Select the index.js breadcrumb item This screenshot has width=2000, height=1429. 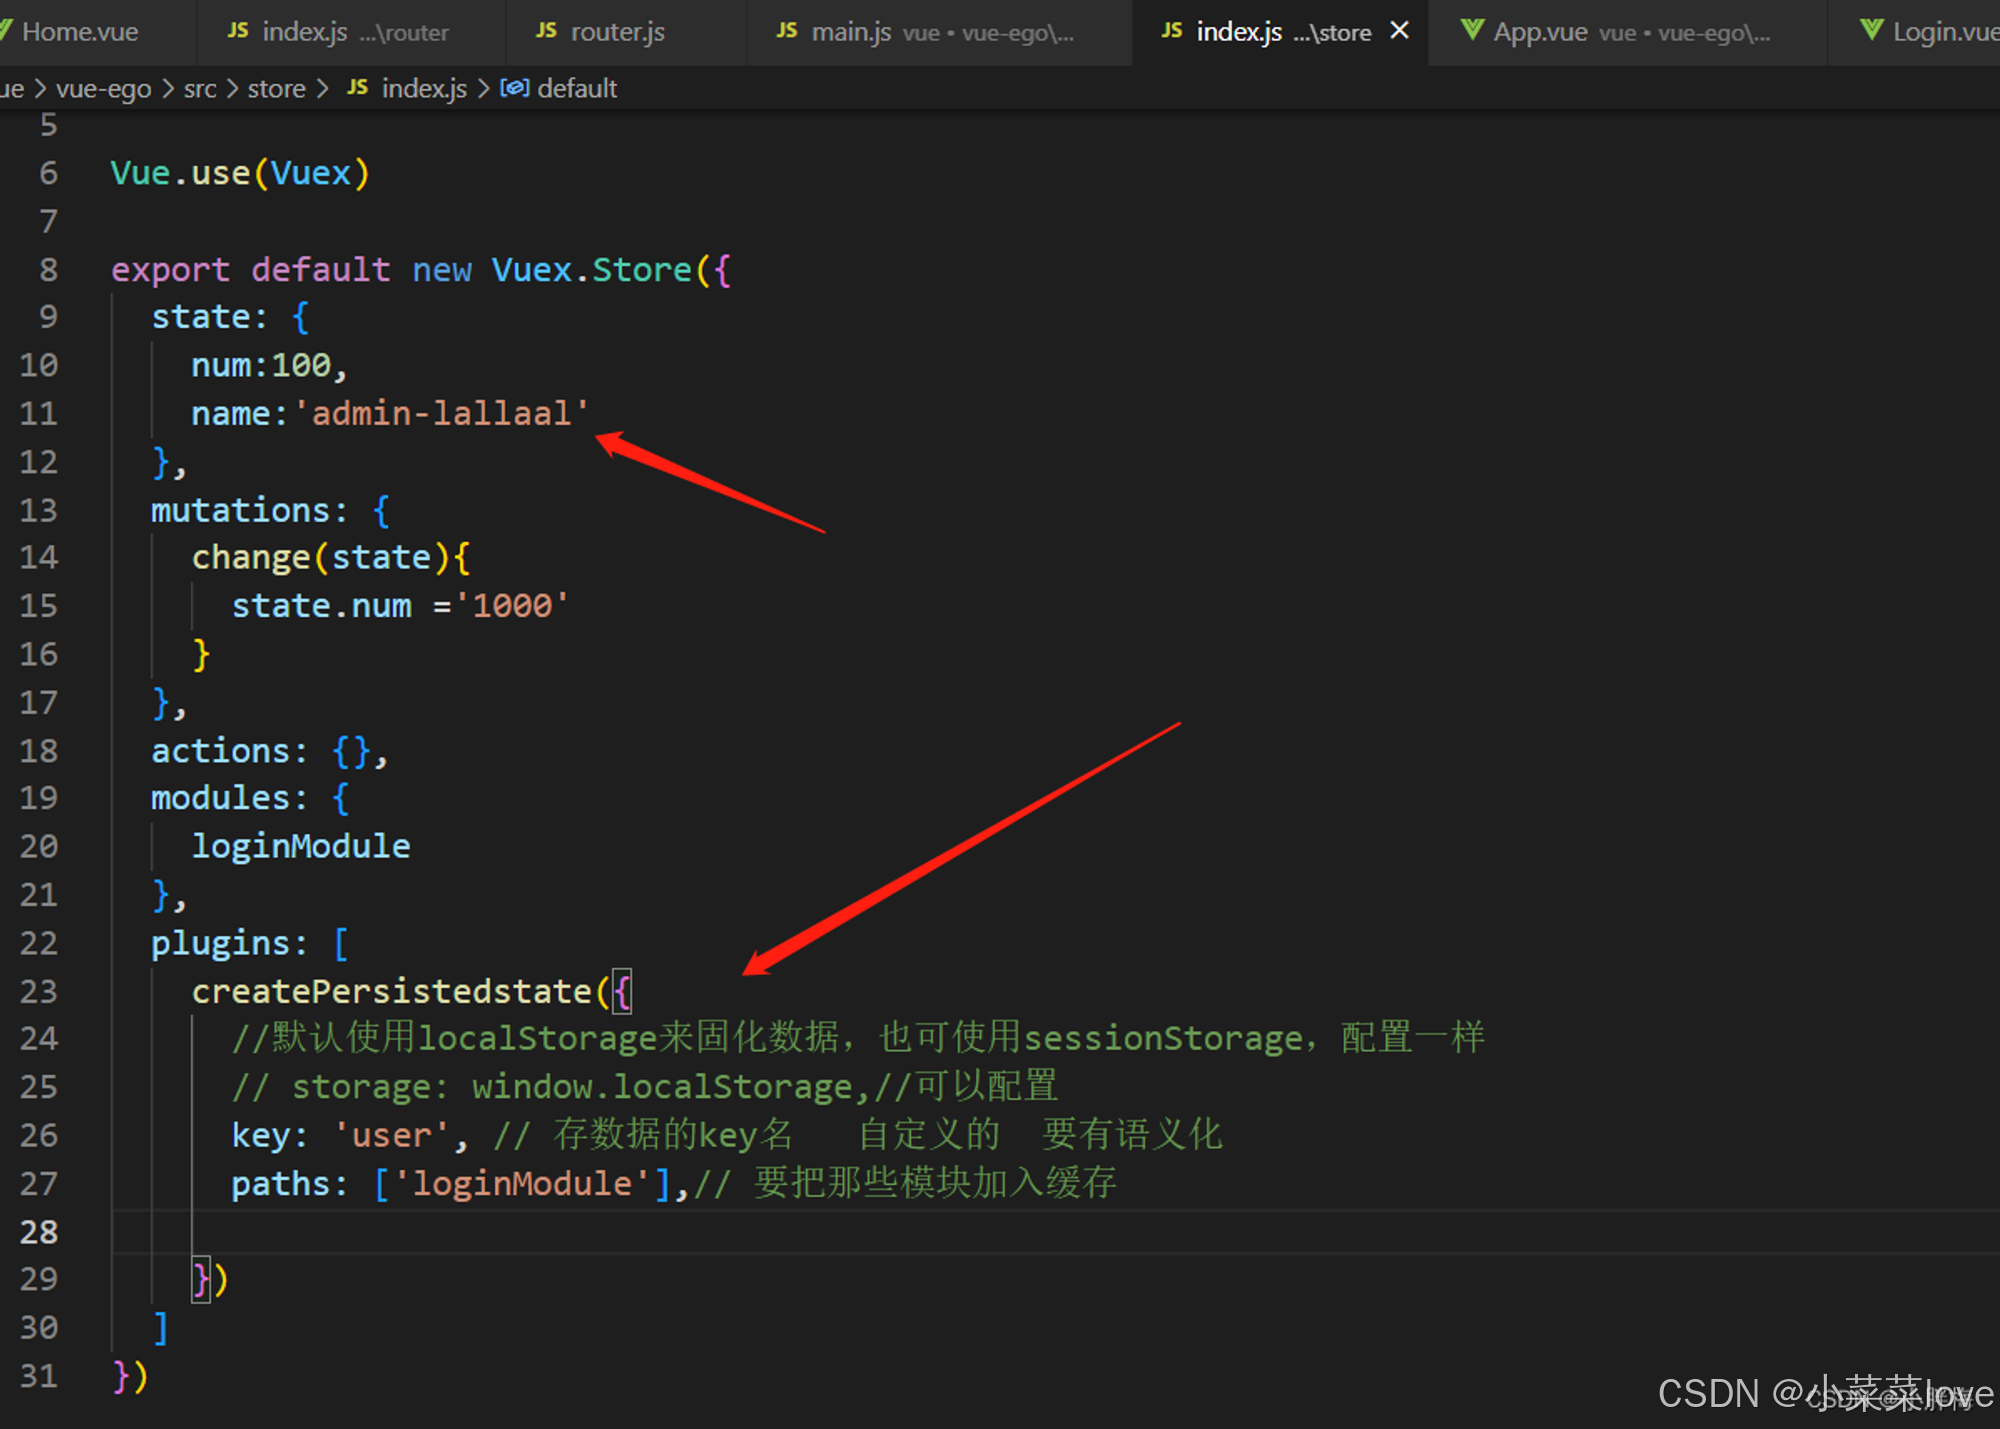(x=424, y=89)
